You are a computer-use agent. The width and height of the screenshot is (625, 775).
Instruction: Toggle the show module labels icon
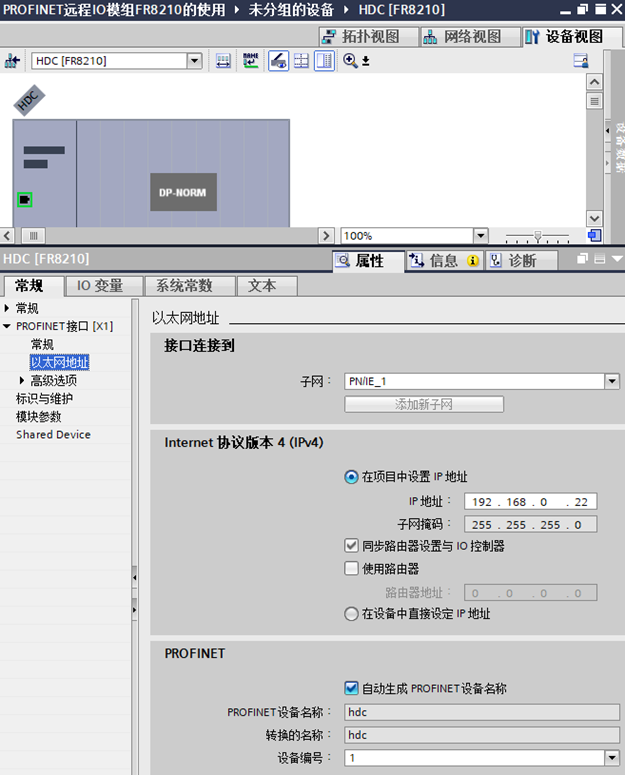coord(279,61)
